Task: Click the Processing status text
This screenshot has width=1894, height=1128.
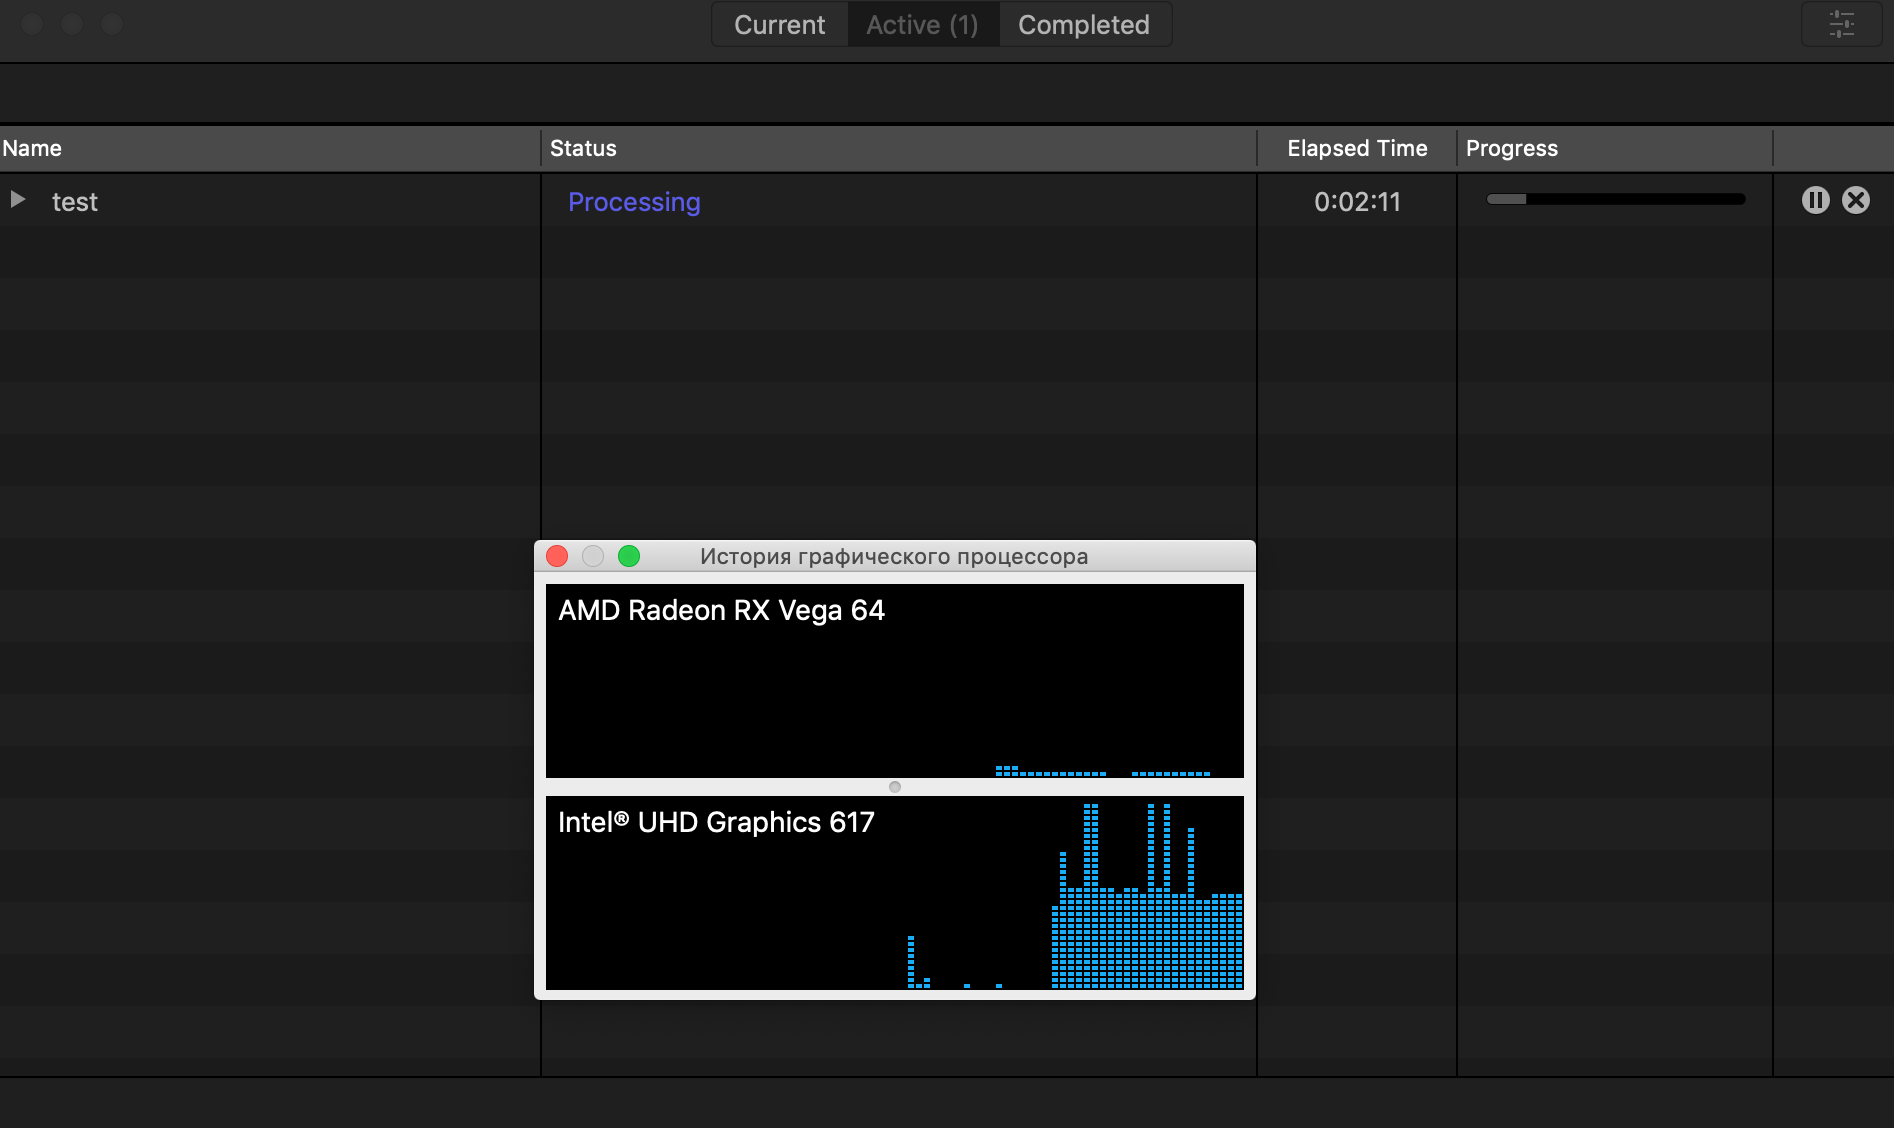Action: (634, 202)
